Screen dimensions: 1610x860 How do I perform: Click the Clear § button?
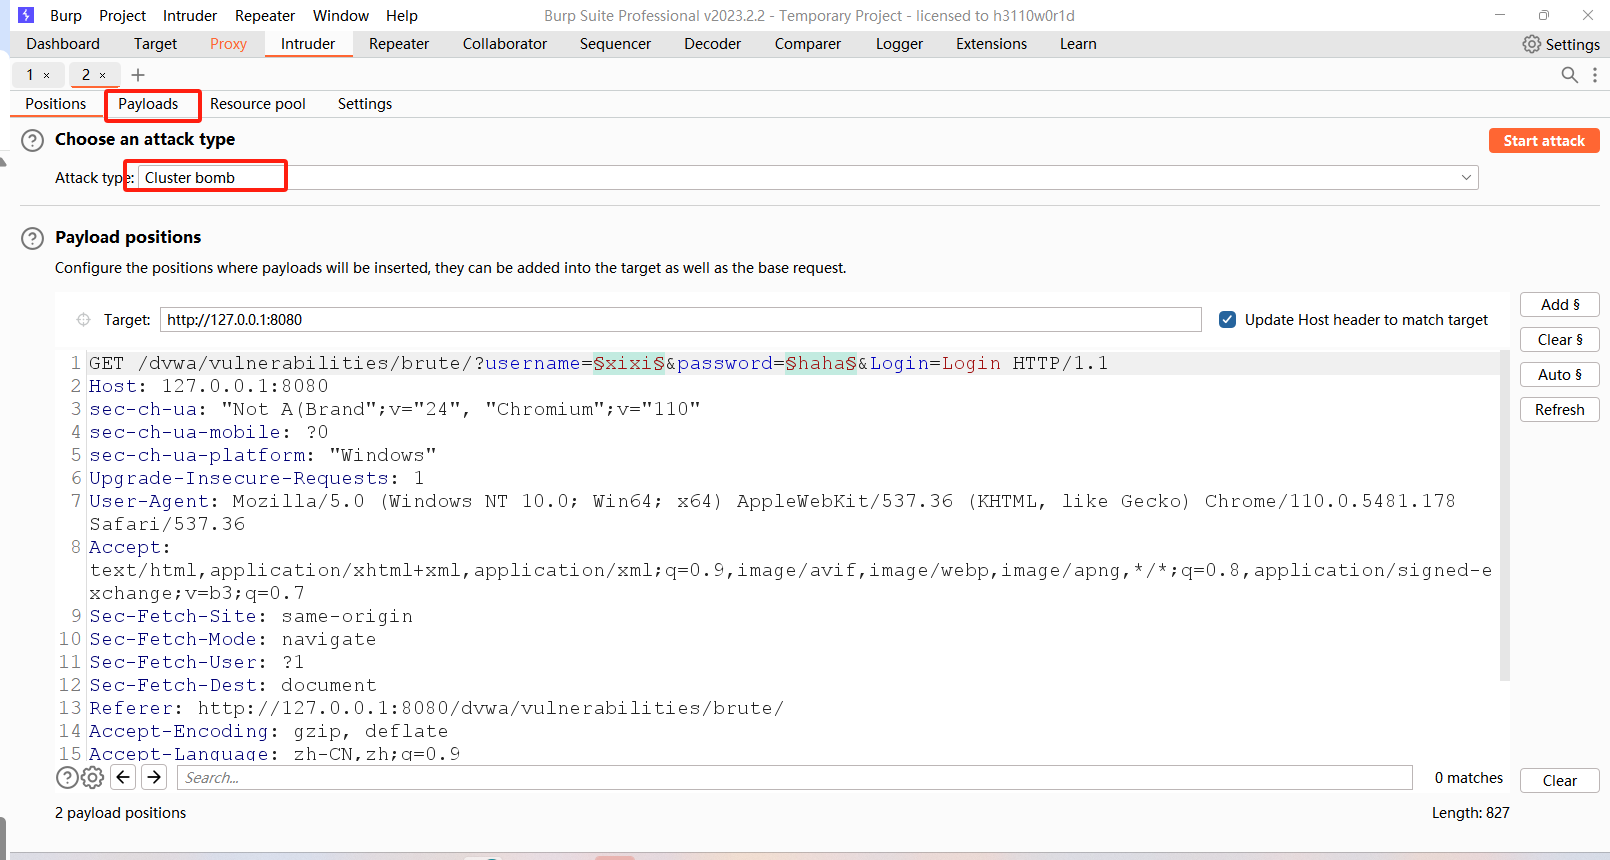[1560, 340]
